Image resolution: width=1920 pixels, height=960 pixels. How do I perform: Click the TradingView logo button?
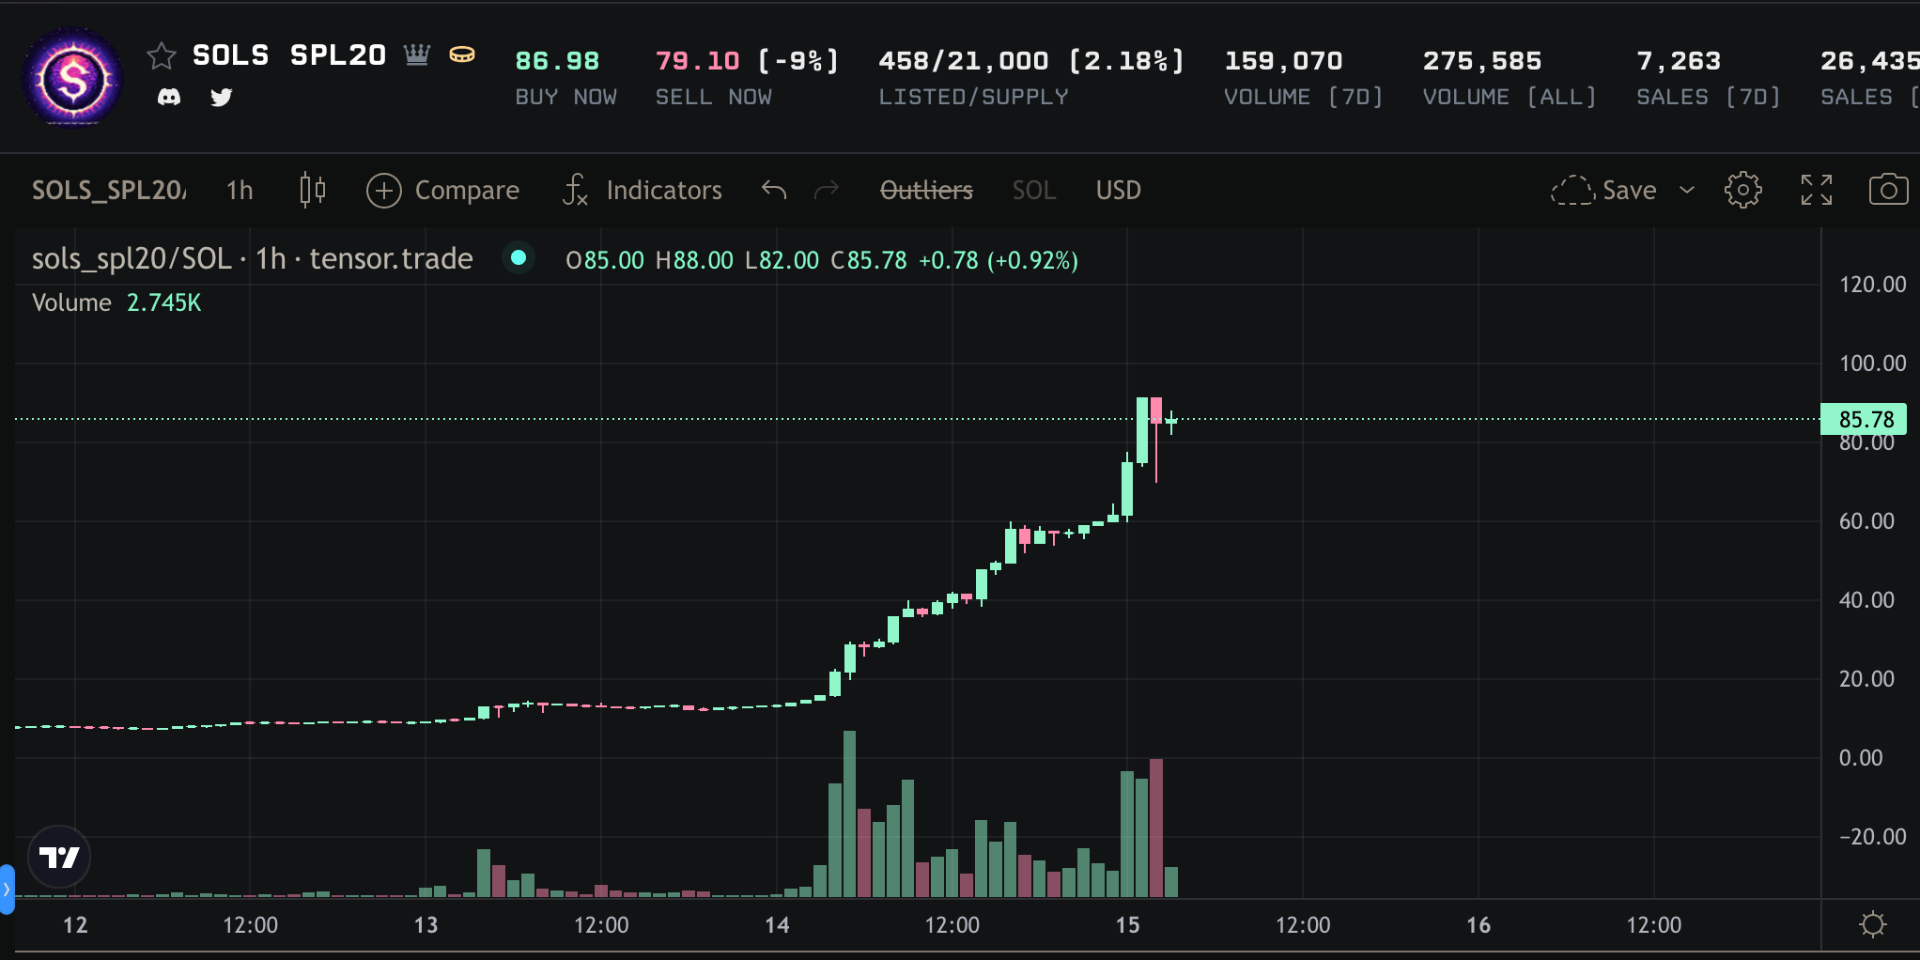click(59, 857)
